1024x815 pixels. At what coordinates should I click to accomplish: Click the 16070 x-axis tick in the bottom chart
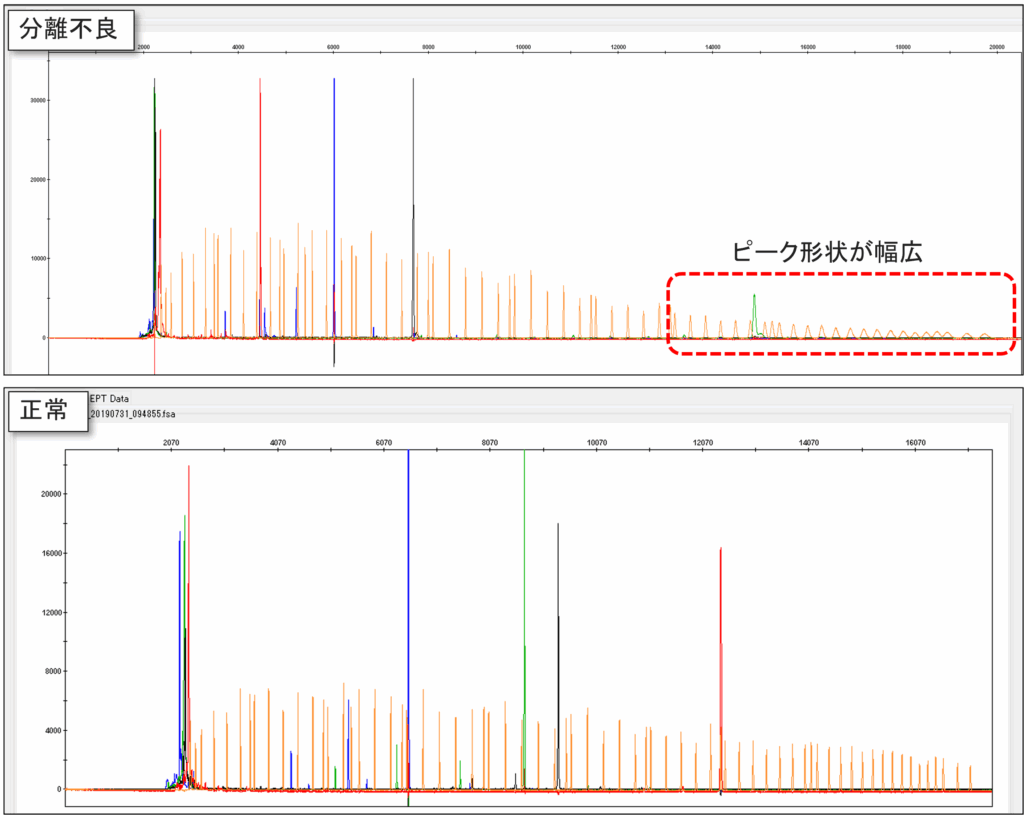tap(916, 441)
